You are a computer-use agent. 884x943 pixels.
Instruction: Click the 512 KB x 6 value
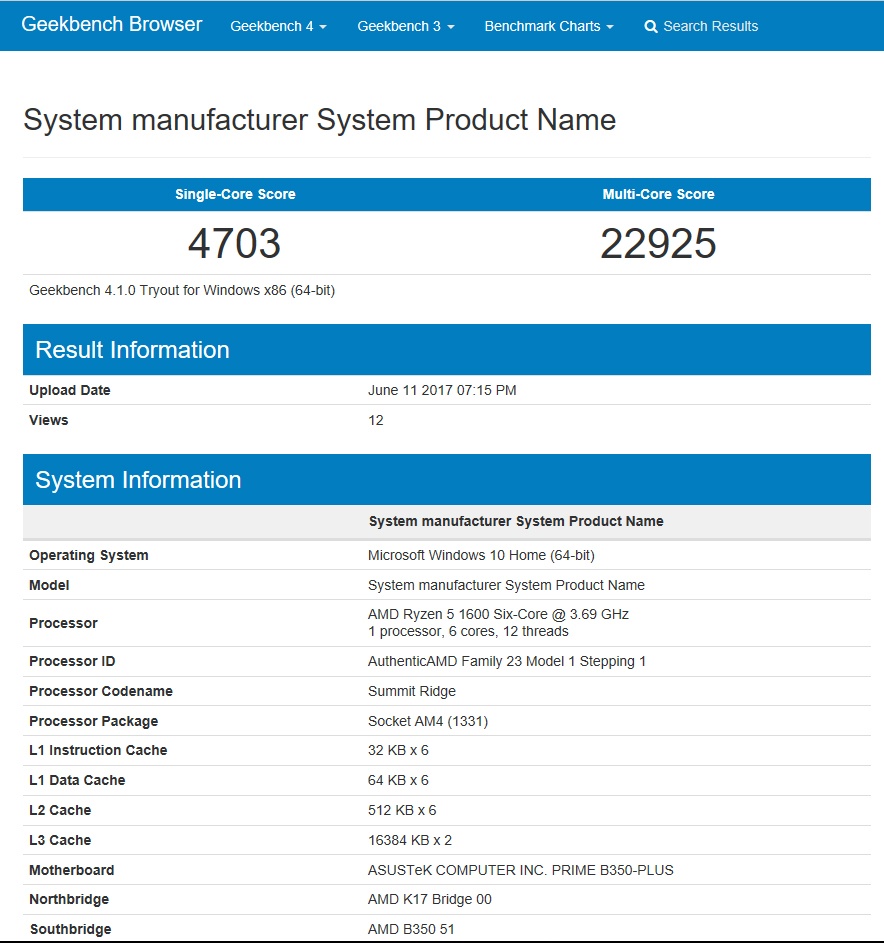[402, 810]
